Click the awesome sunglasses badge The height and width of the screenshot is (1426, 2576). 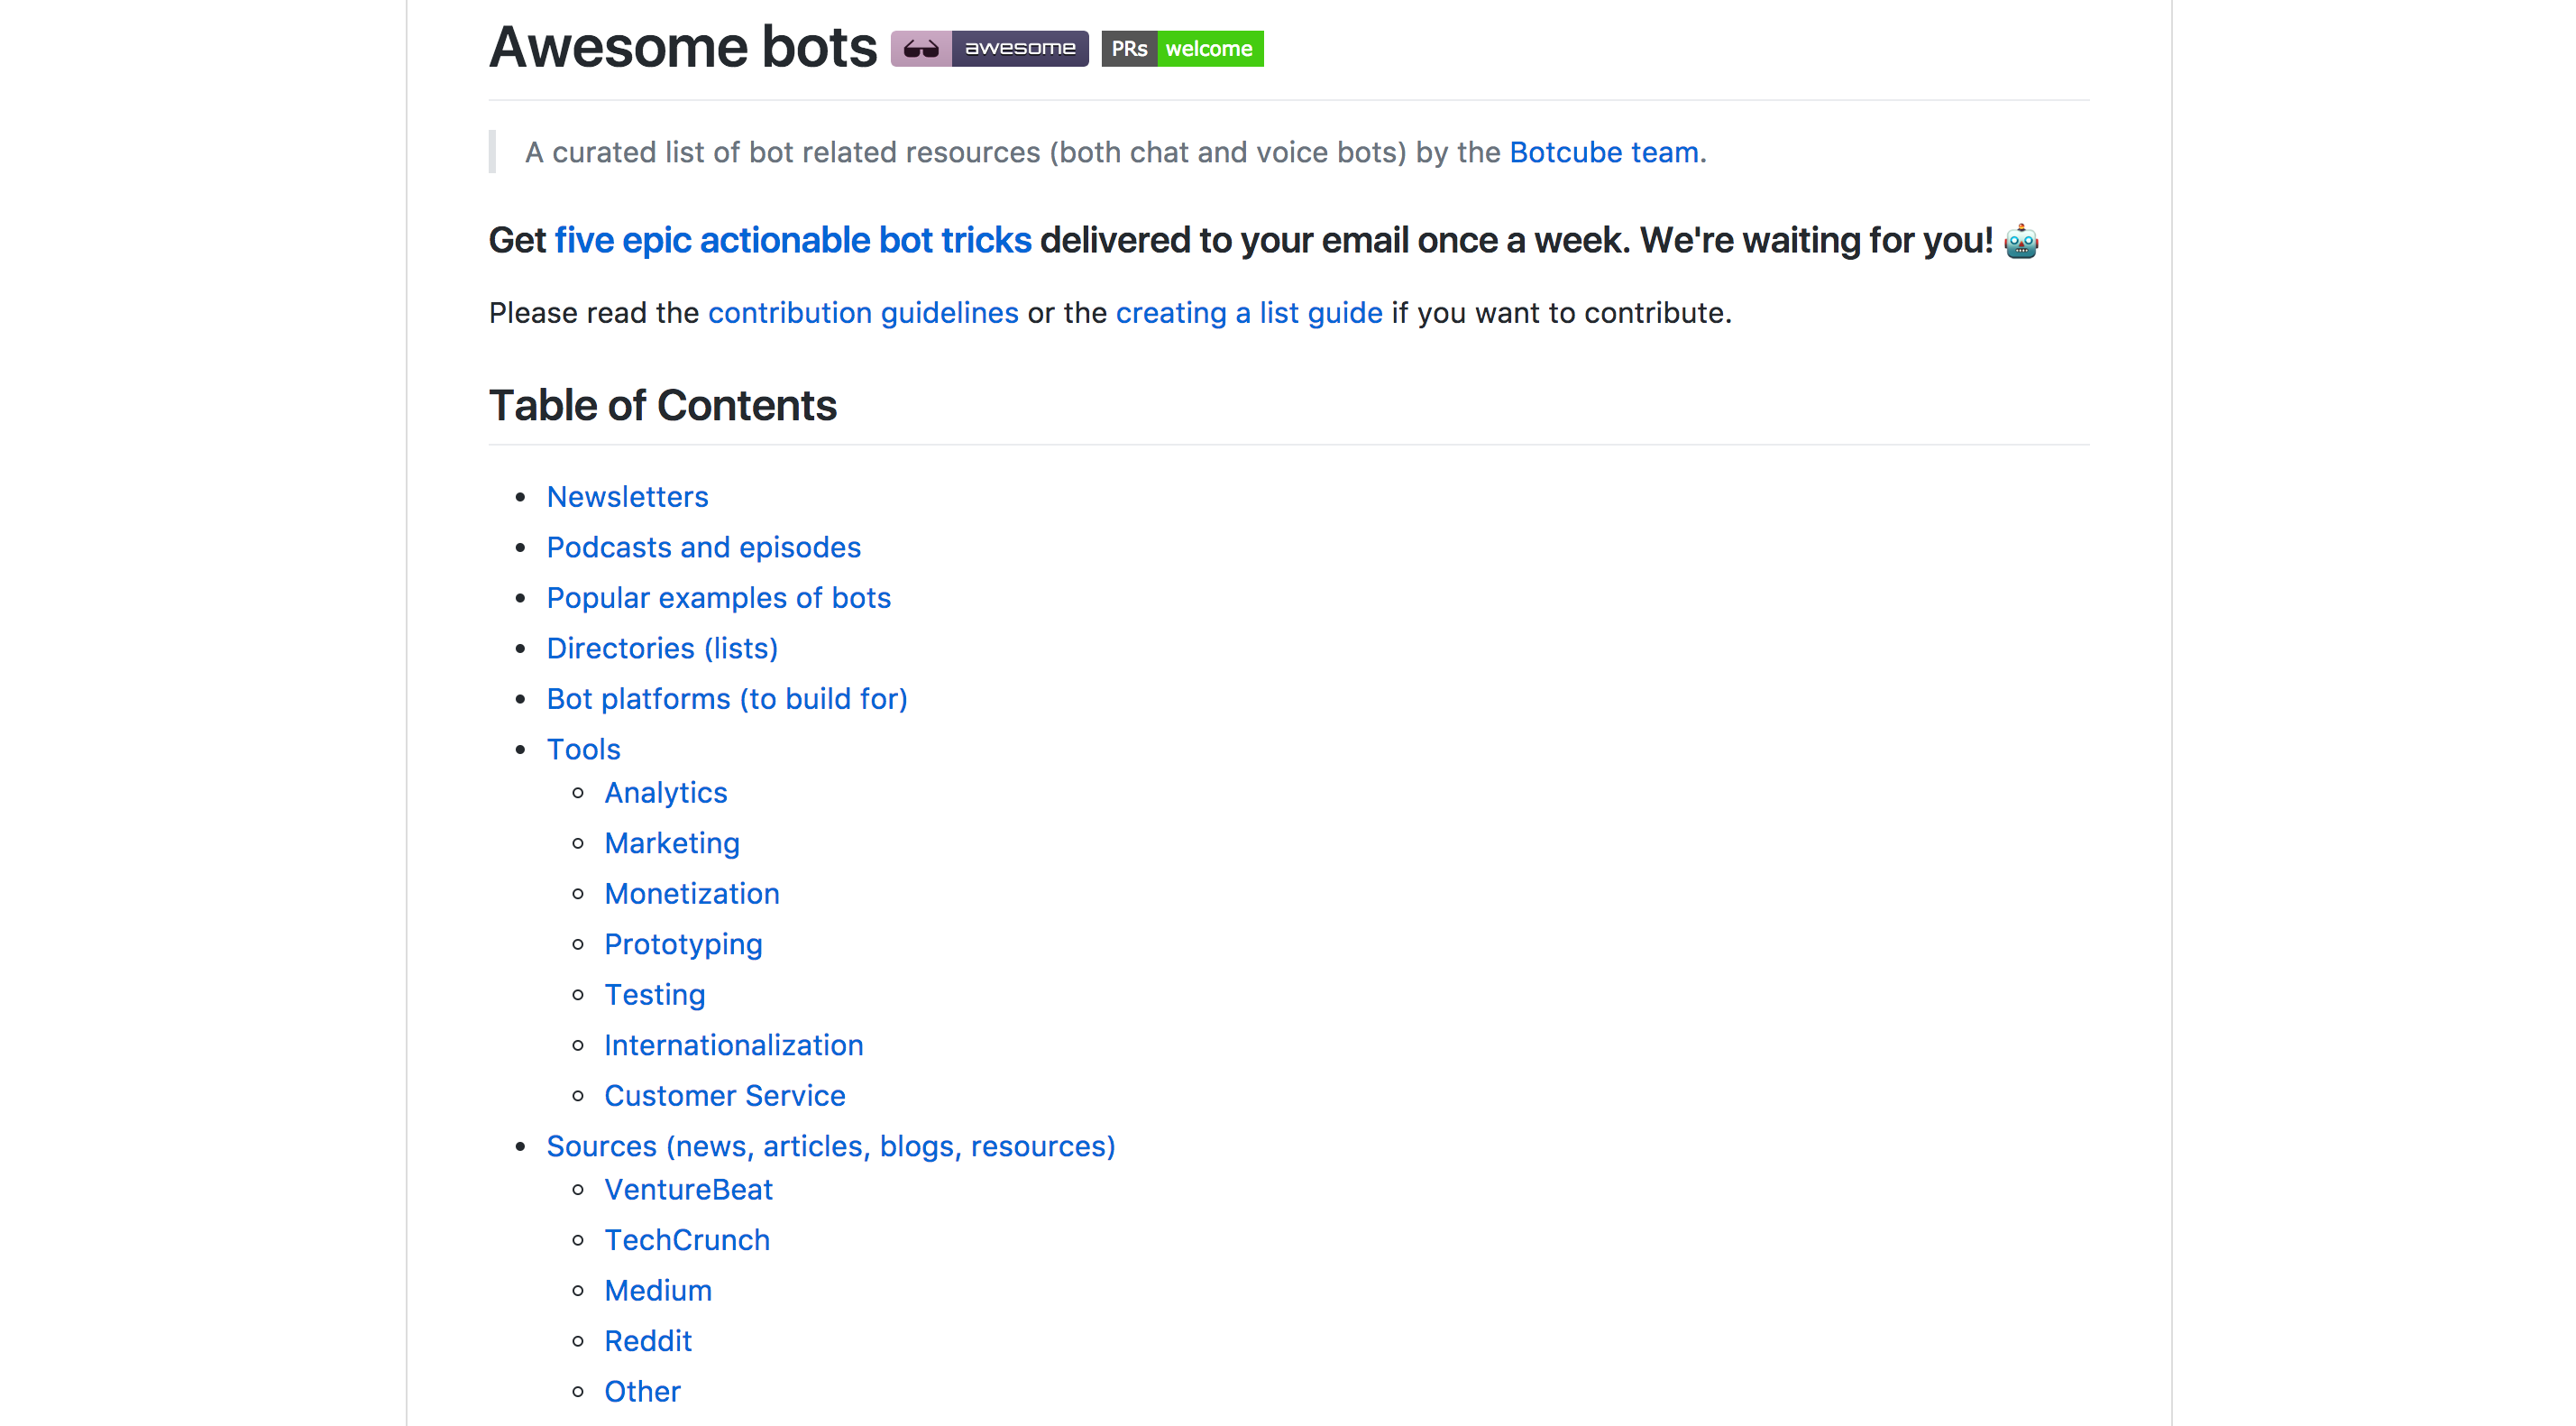(x=989, y=48)
